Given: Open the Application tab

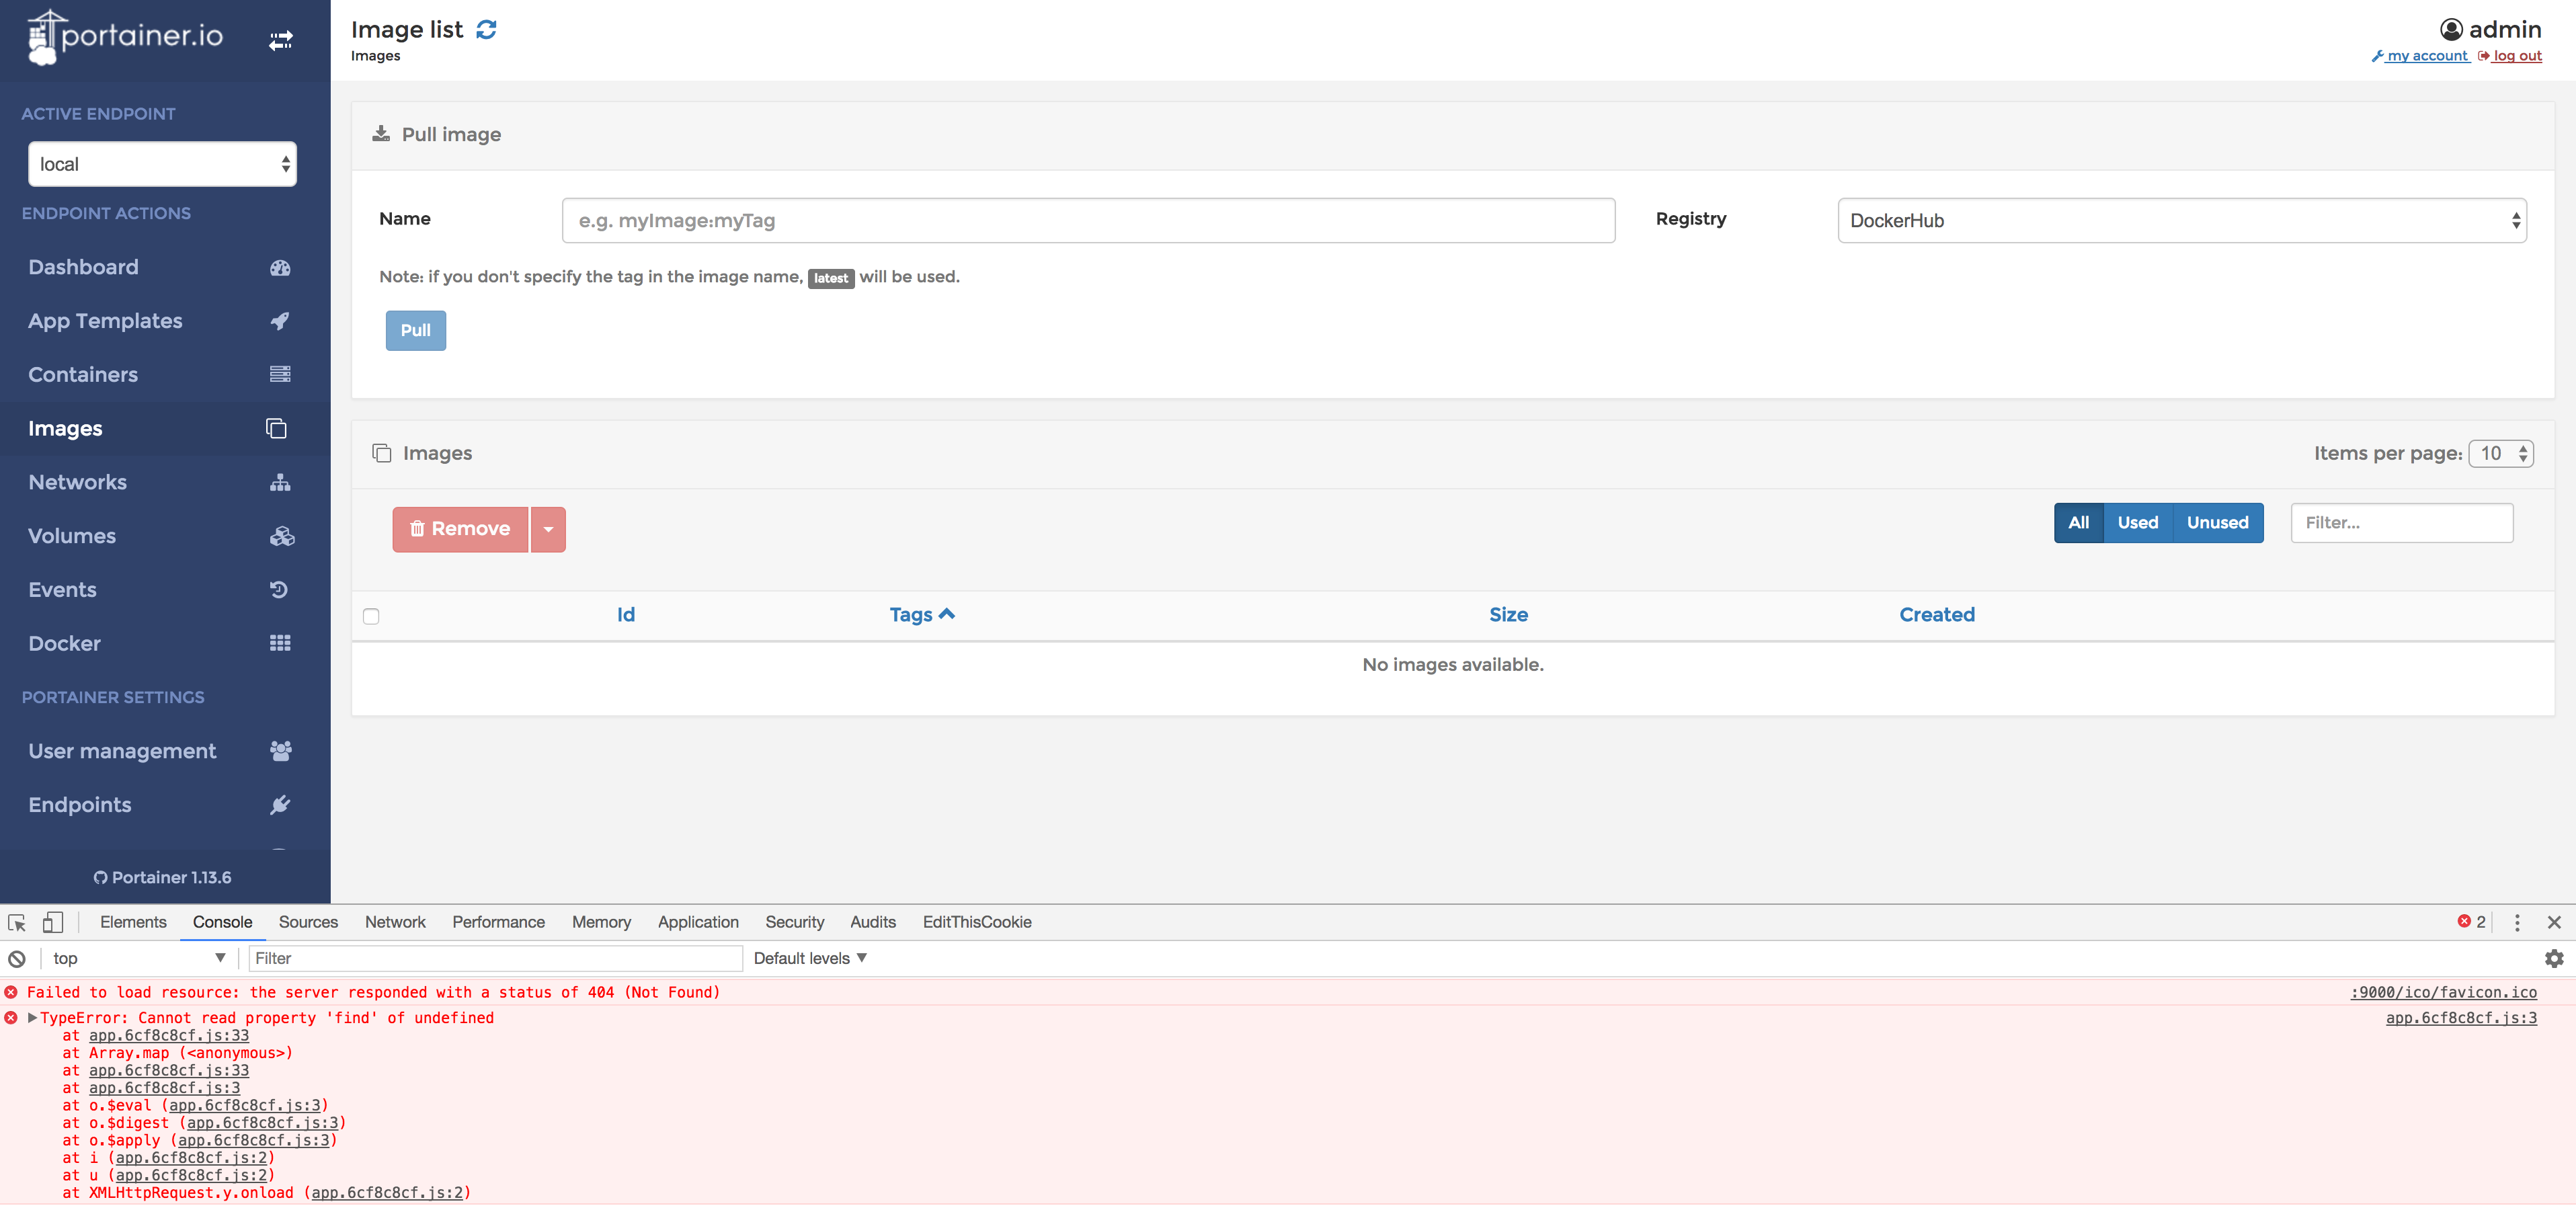Looking at the screenshot, I should pyautogui.click(x=698, y=922).
